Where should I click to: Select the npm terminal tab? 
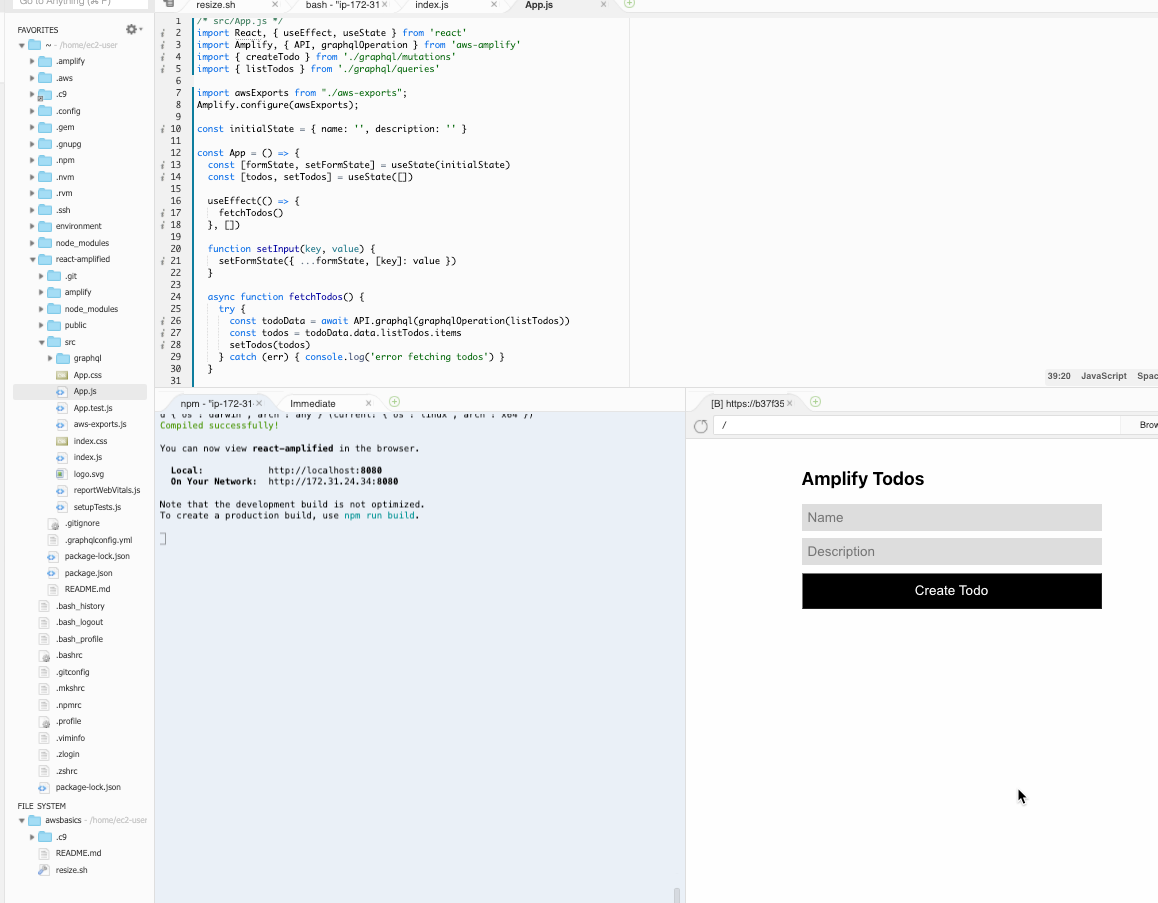coord(216,404)
